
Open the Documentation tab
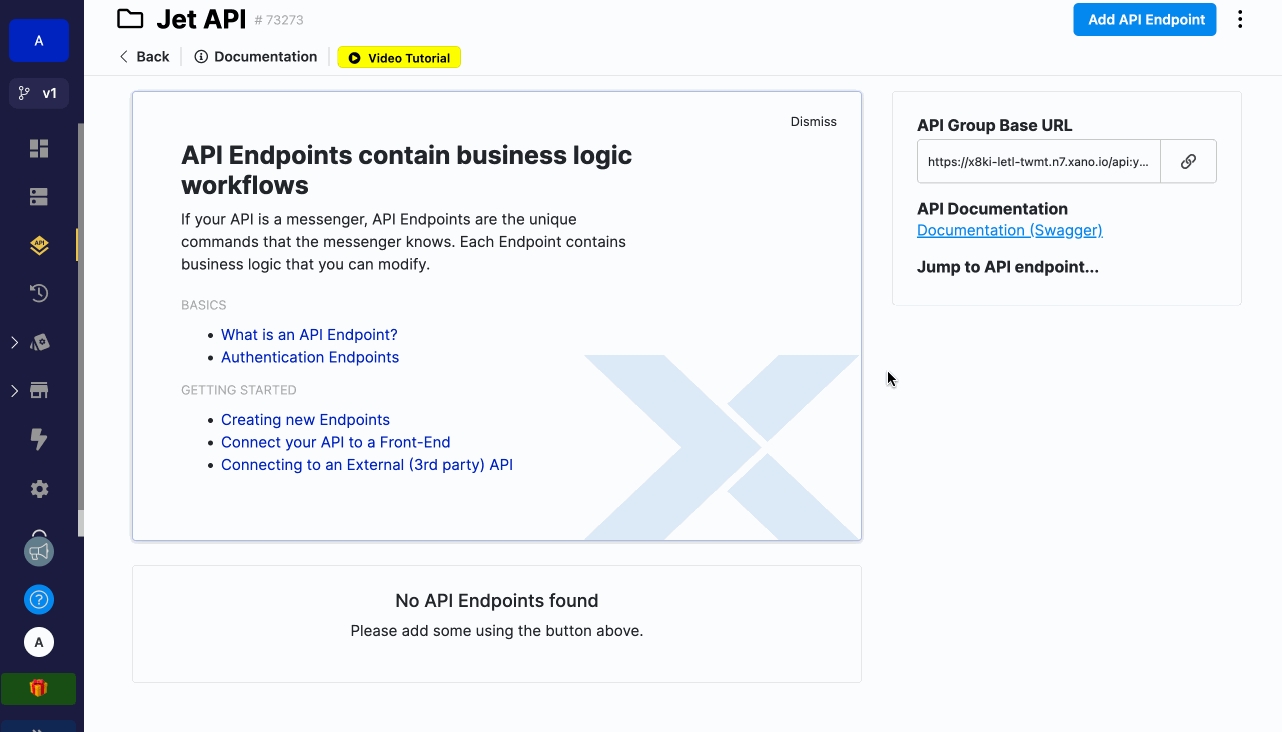256,57
